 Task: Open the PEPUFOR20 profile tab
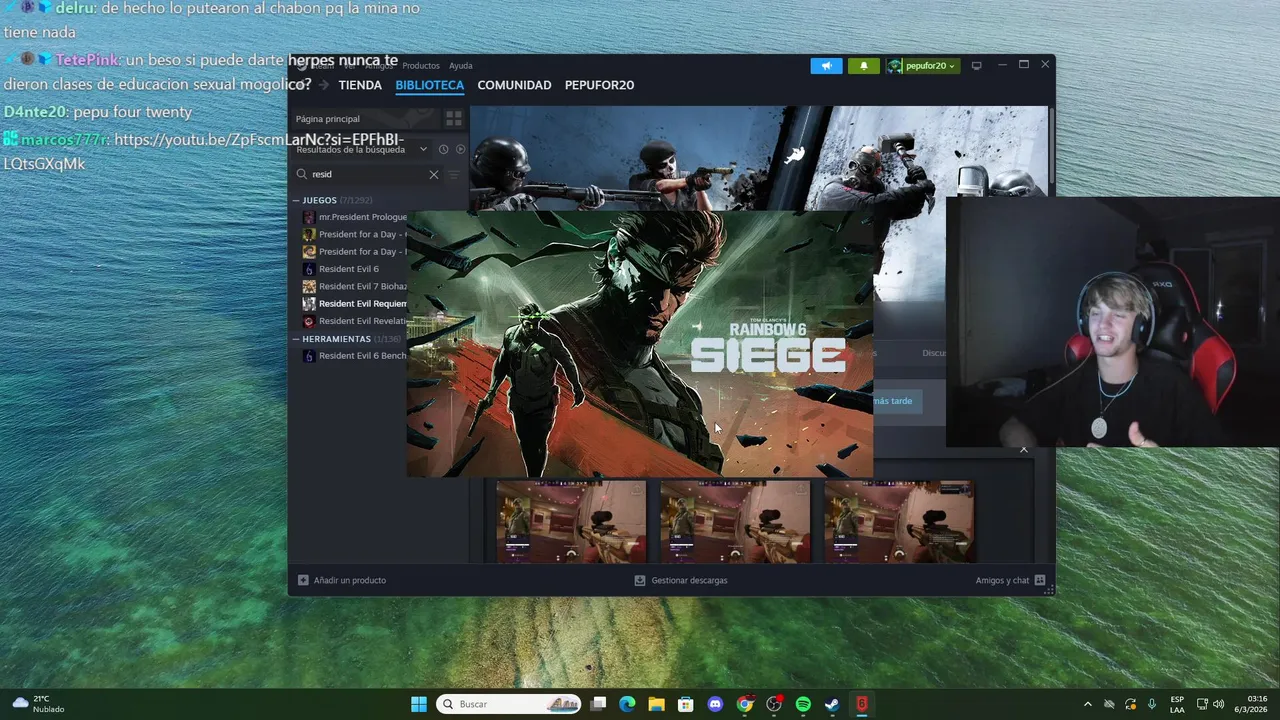click(599, 85)
